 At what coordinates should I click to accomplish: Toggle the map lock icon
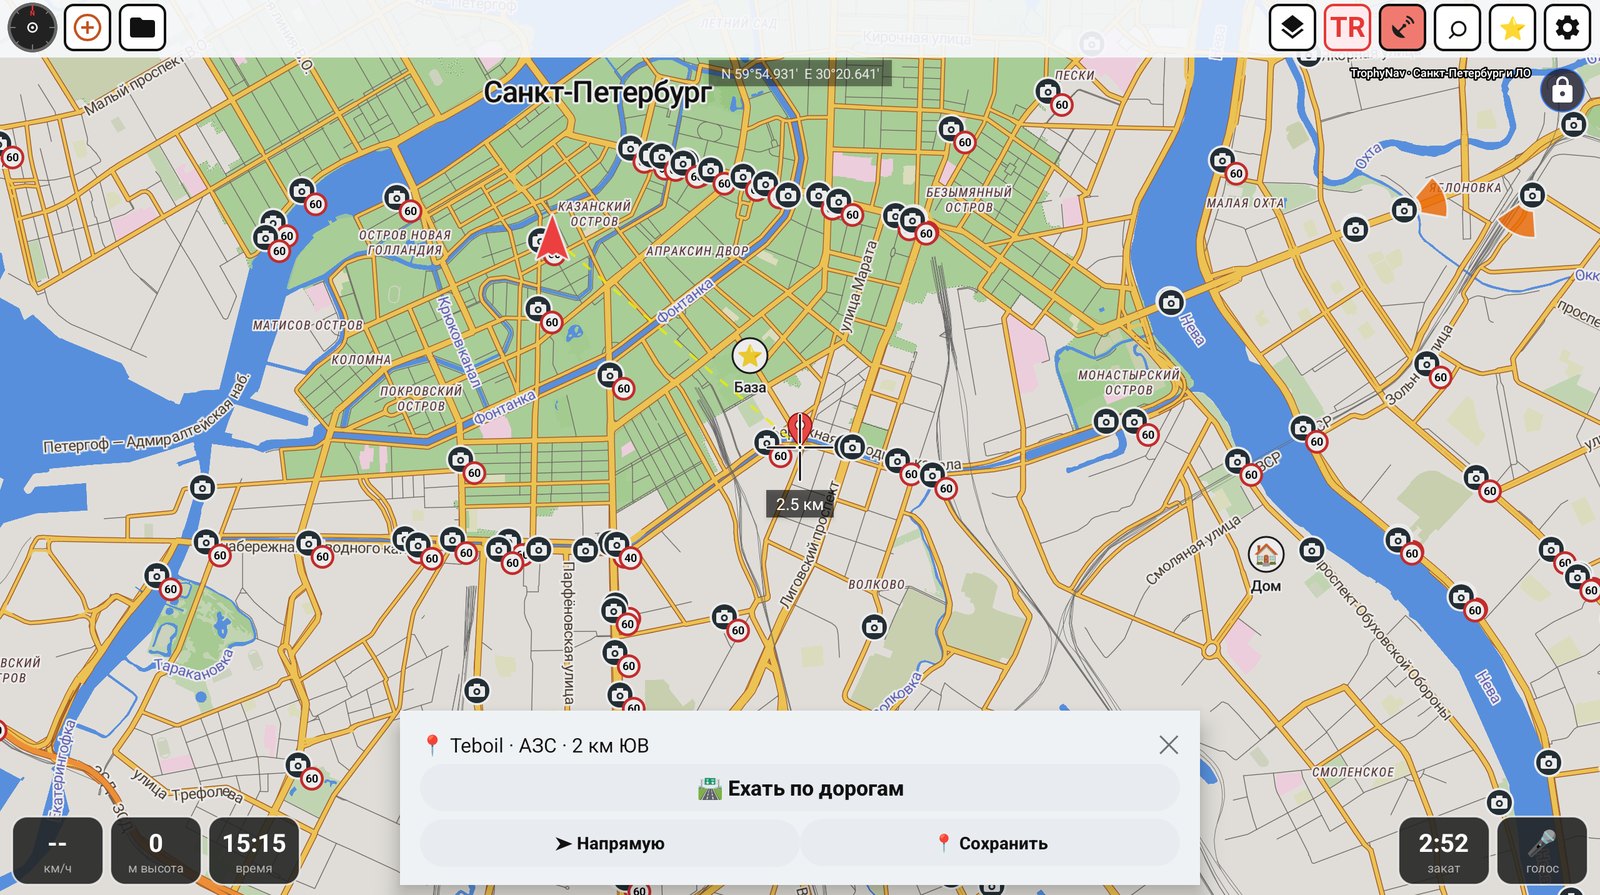click(1562, 91)
